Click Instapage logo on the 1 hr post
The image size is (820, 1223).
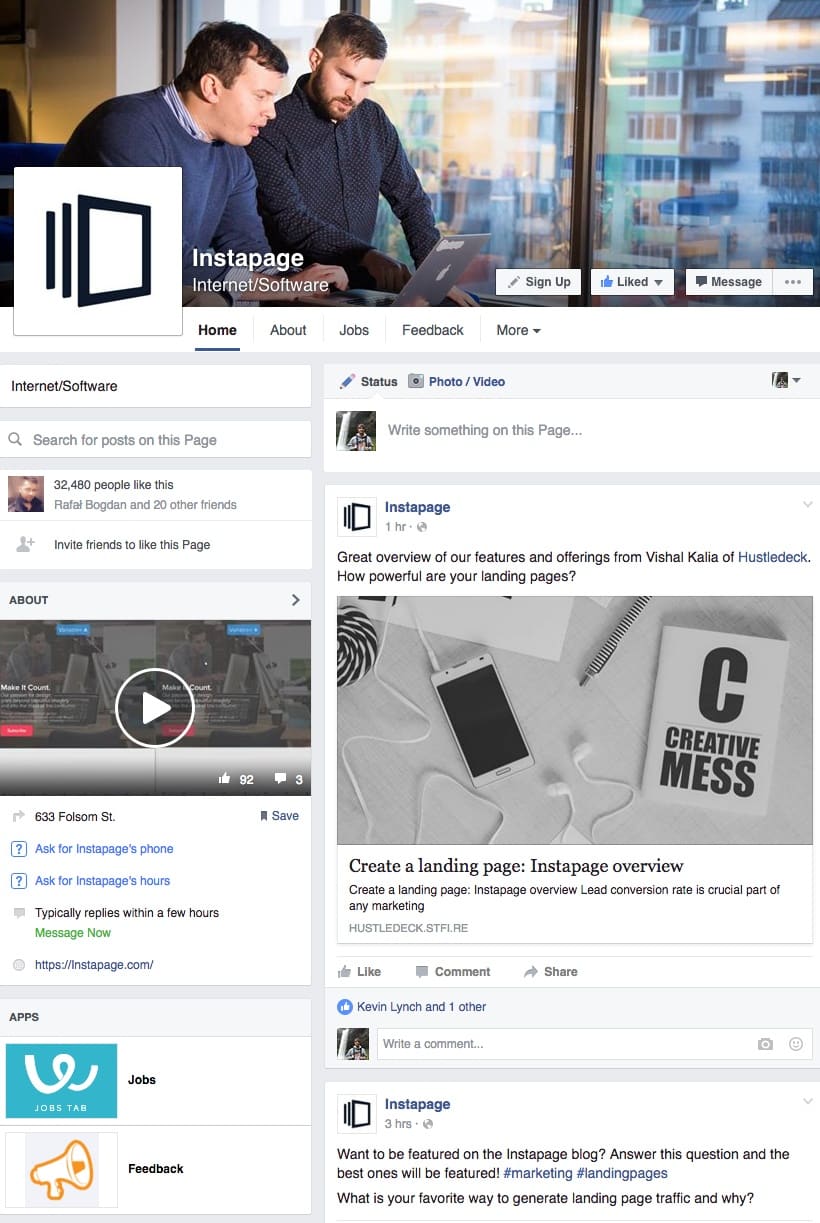(357, 517)
